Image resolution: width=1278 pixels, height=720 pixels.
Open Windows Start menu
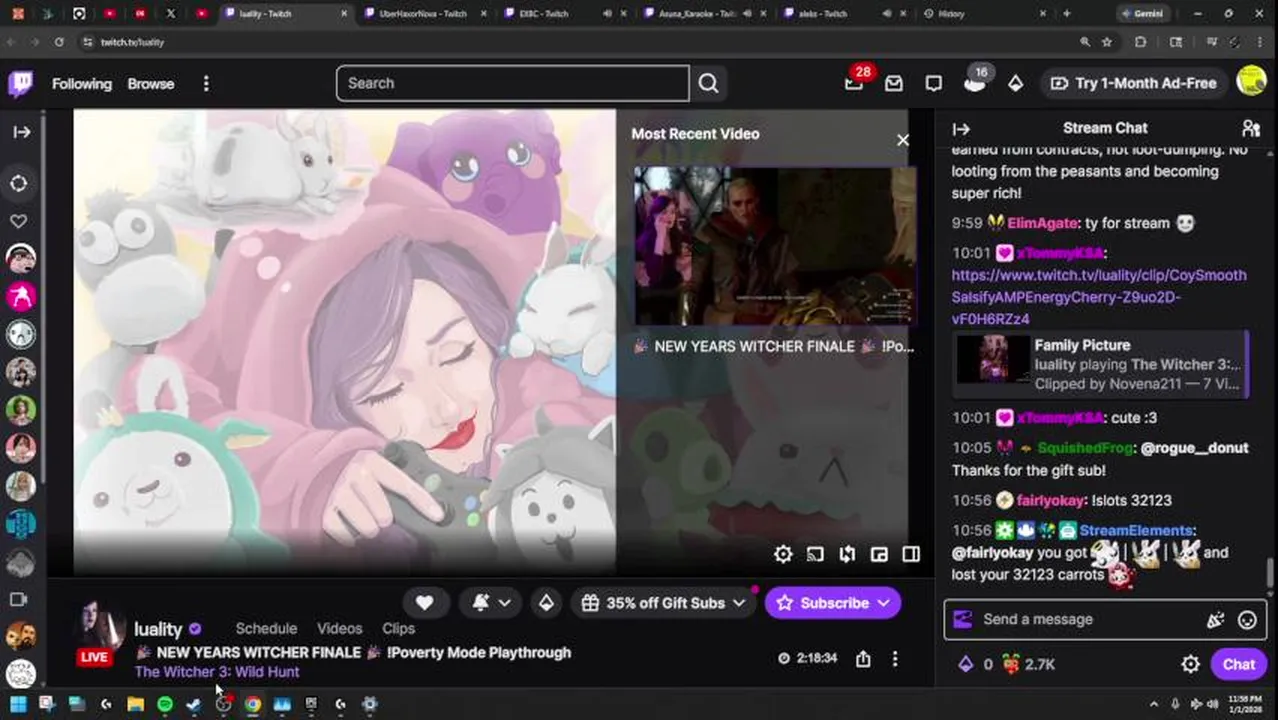click(17, 704)
